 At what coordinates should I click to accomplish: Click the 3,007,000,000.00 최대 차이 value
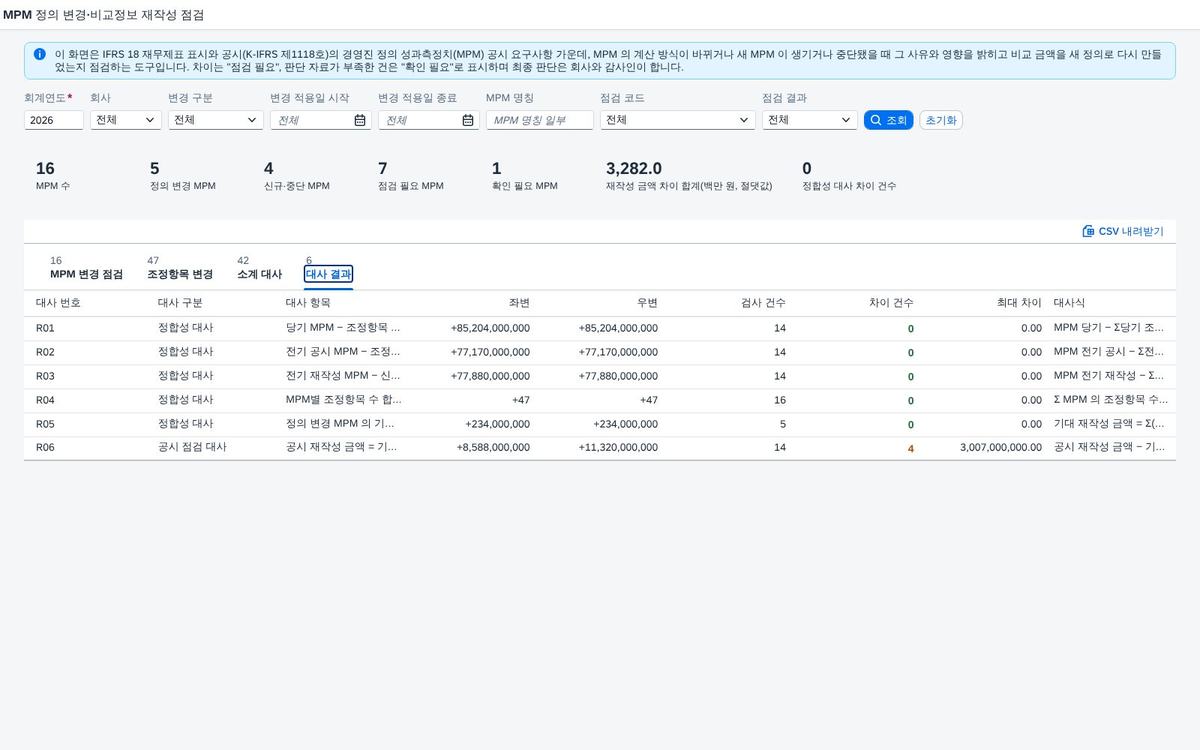pos(1000,448)
